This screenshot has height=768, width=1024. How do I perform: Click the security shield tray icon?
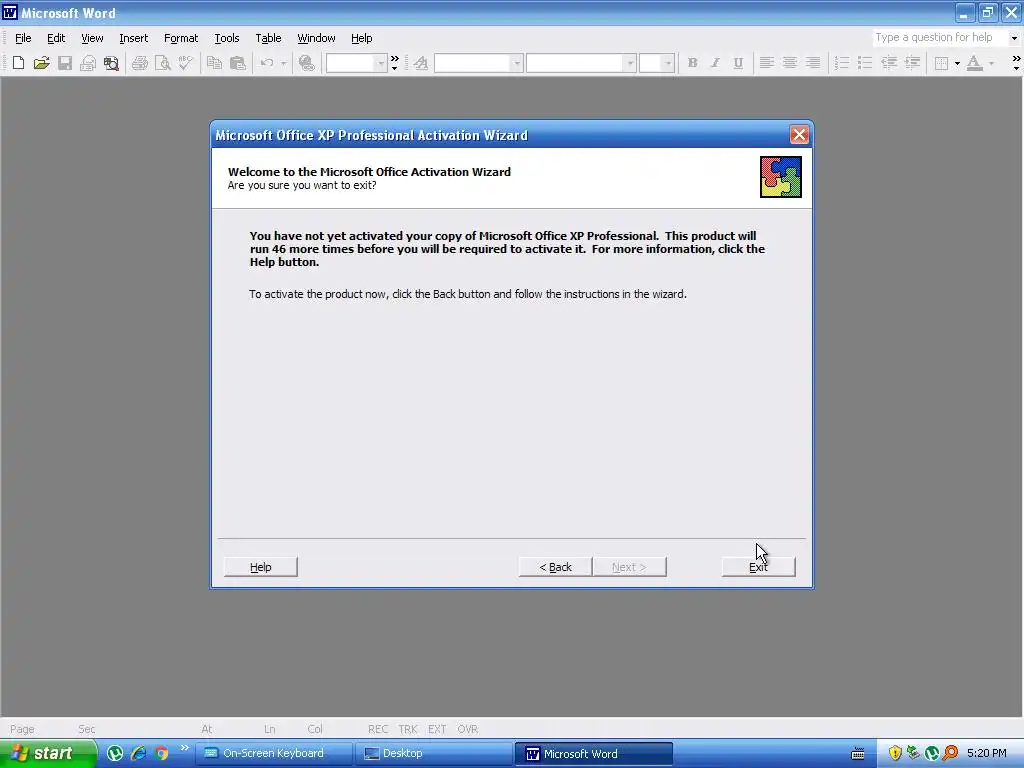click(x=895, y=754)
